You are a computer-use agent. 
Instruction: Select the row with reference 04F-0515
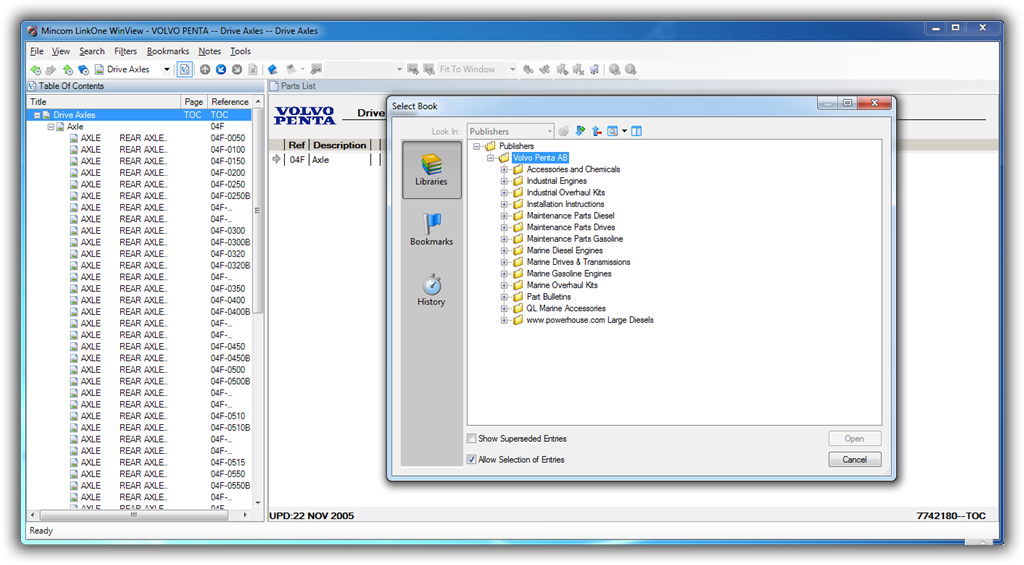pyautogui.click(x=139, y=462)
